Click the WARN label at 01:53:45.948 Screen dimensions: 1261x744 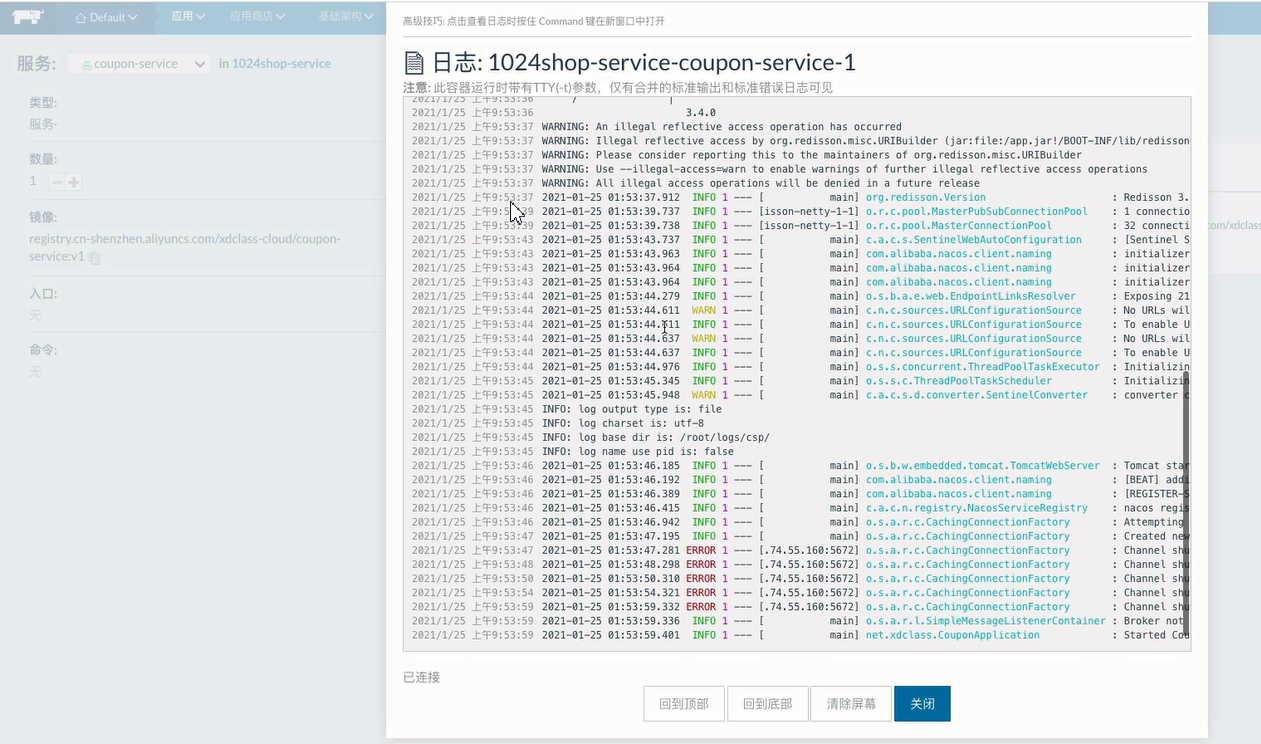point(703,395)
